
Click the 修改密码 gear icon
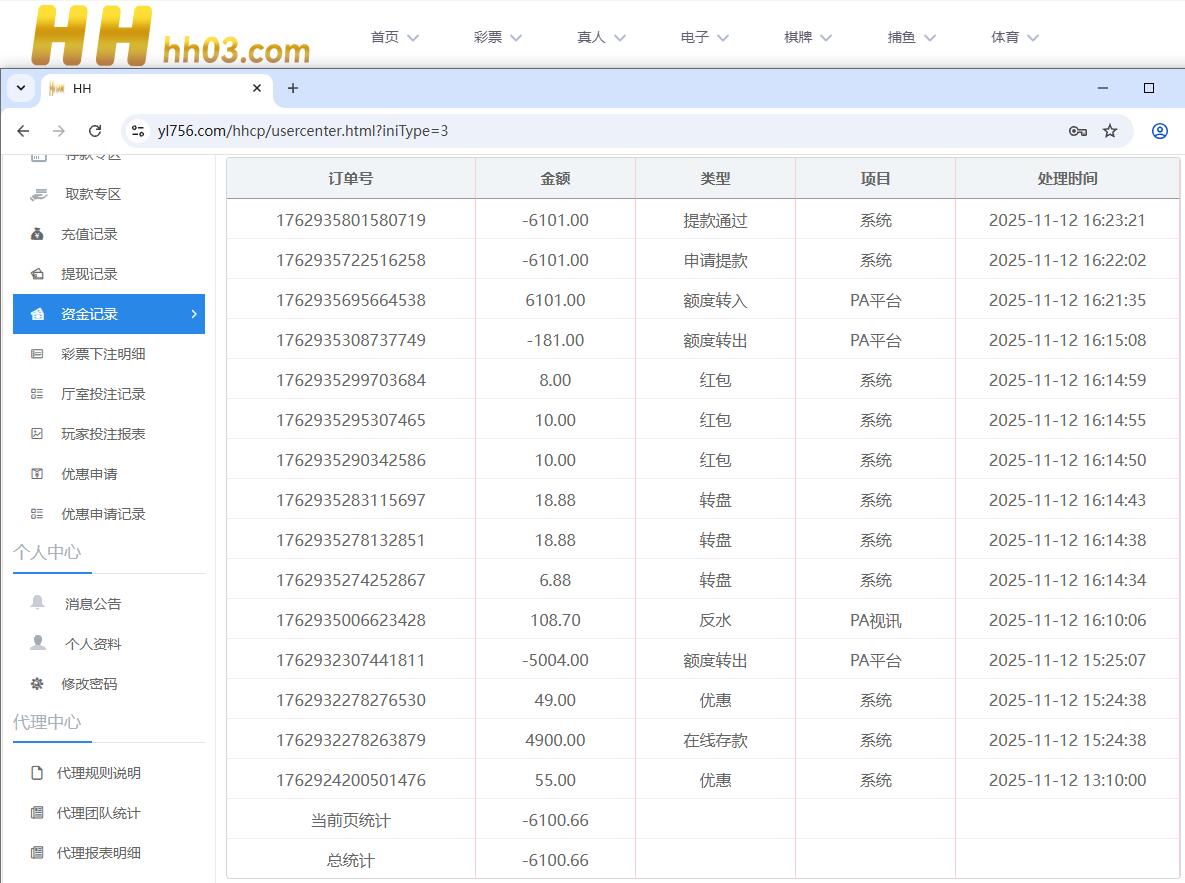pos(37,684)
